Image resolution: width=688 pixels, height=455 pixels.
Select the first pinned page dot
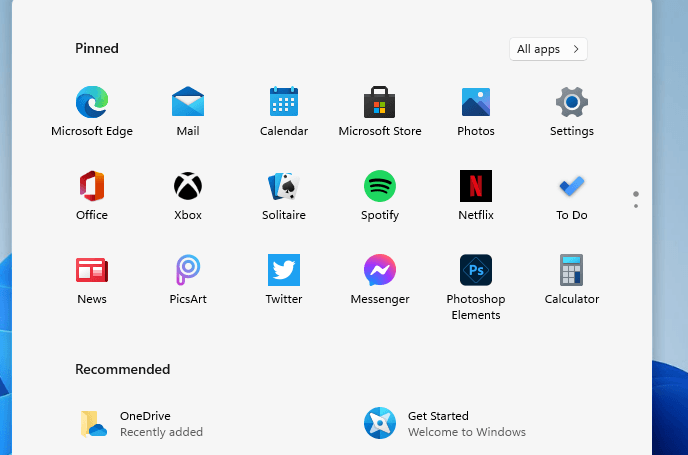(x=636, y=194)
